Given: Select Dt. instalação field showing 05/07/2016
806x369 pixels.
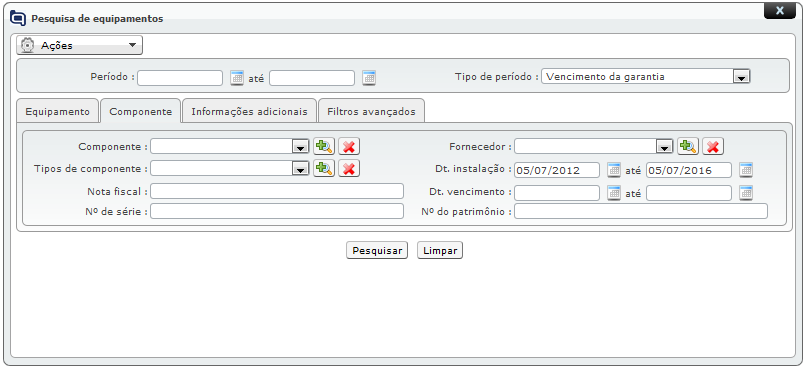Looking at the screenshot, I should coord(689,170).
